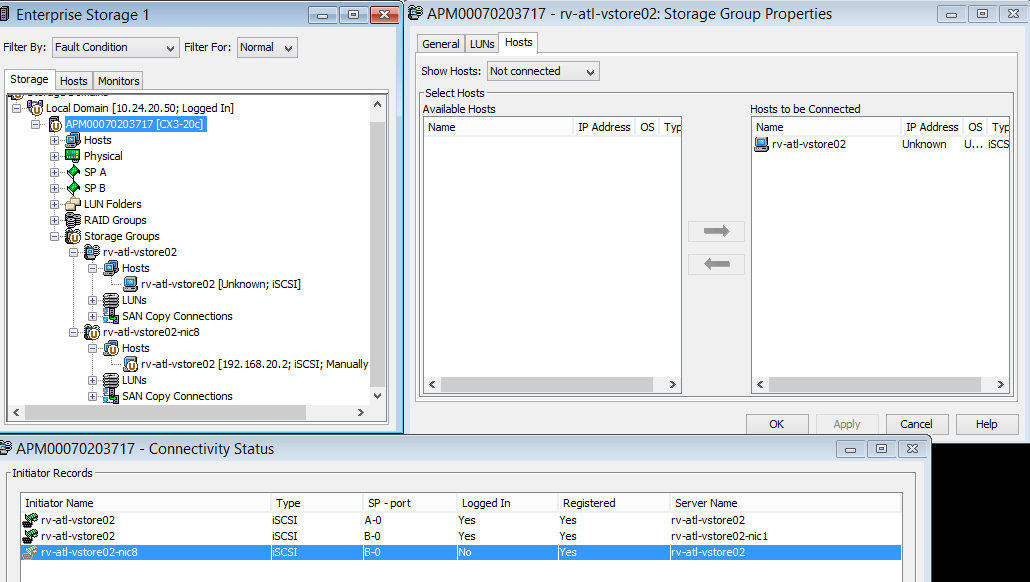Click the host icon in Hosts to be Connected
This screenshot has height=582, width=1030.
pos(761,145)
